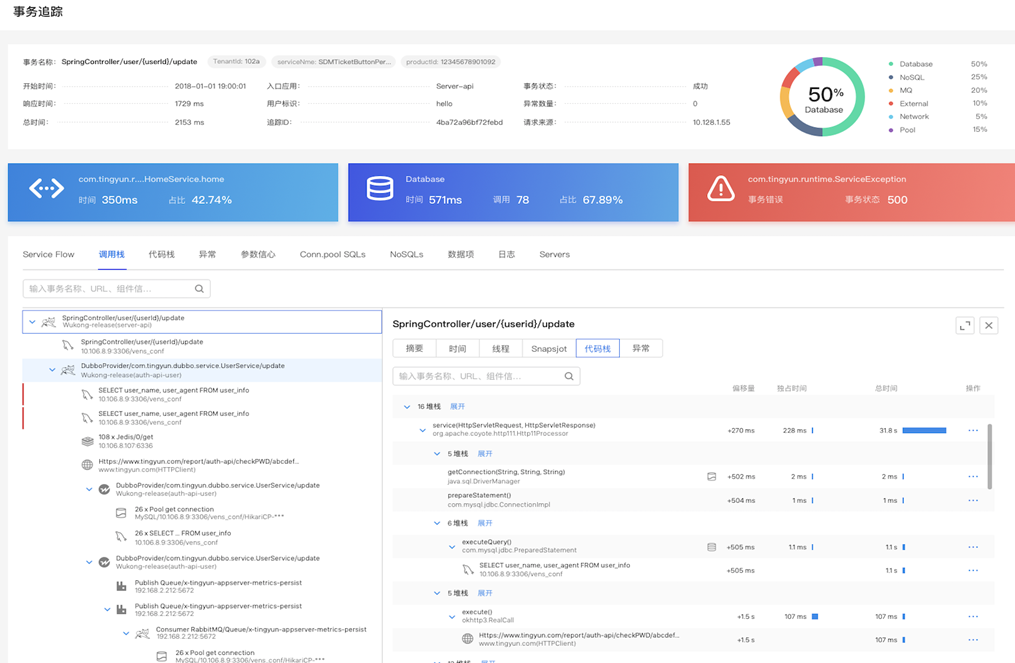Click the globe icon beside checkPWD URL in tree
The width and height of the screenshot is (1015, 663).
click(x=87, y=465)
